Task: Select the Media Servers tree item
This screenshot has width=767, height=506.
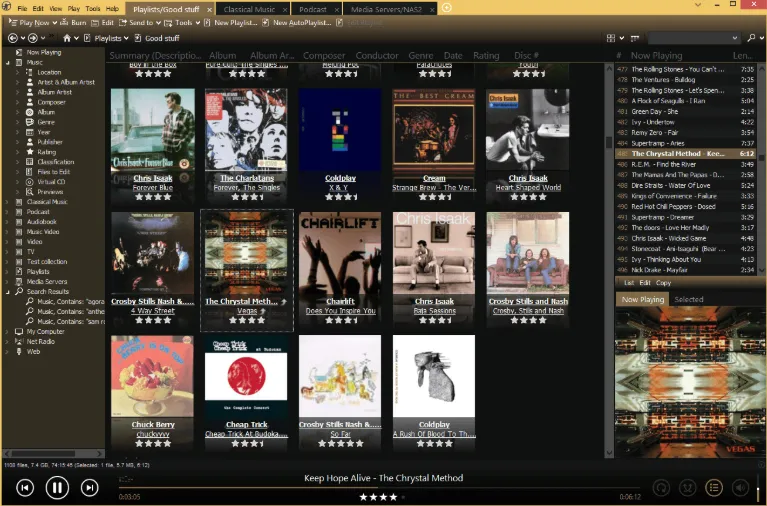Action: tap(46, 281)
